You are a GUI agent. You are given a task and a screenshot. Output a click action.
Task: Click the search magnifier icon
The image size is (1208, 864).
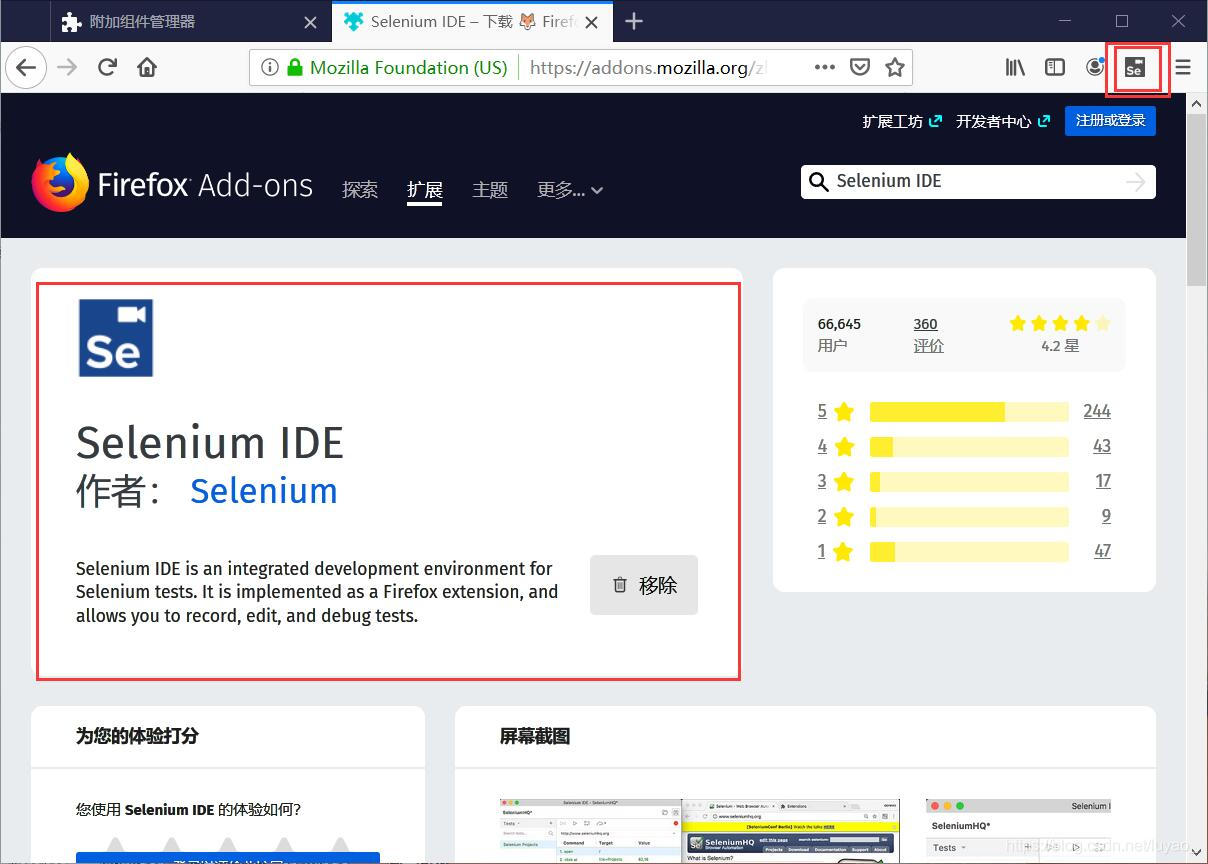pyautogui.click(x=818, y=181)
